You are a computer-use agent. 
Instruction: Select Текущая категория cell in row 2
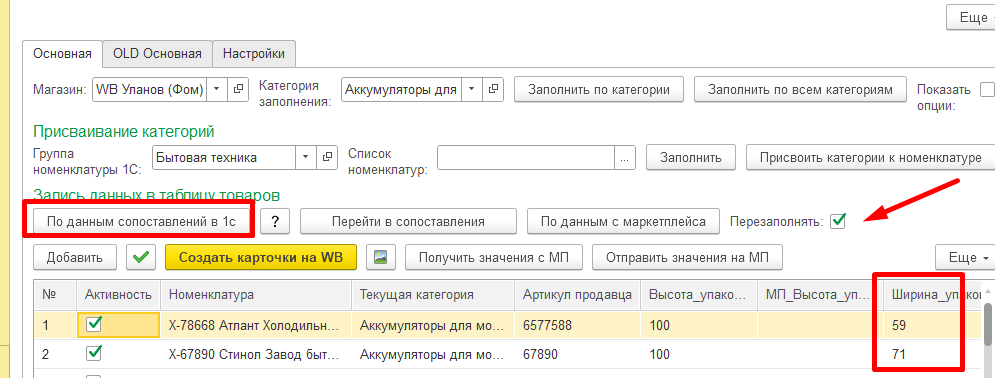pyautogui.click(x=433, y=354)
